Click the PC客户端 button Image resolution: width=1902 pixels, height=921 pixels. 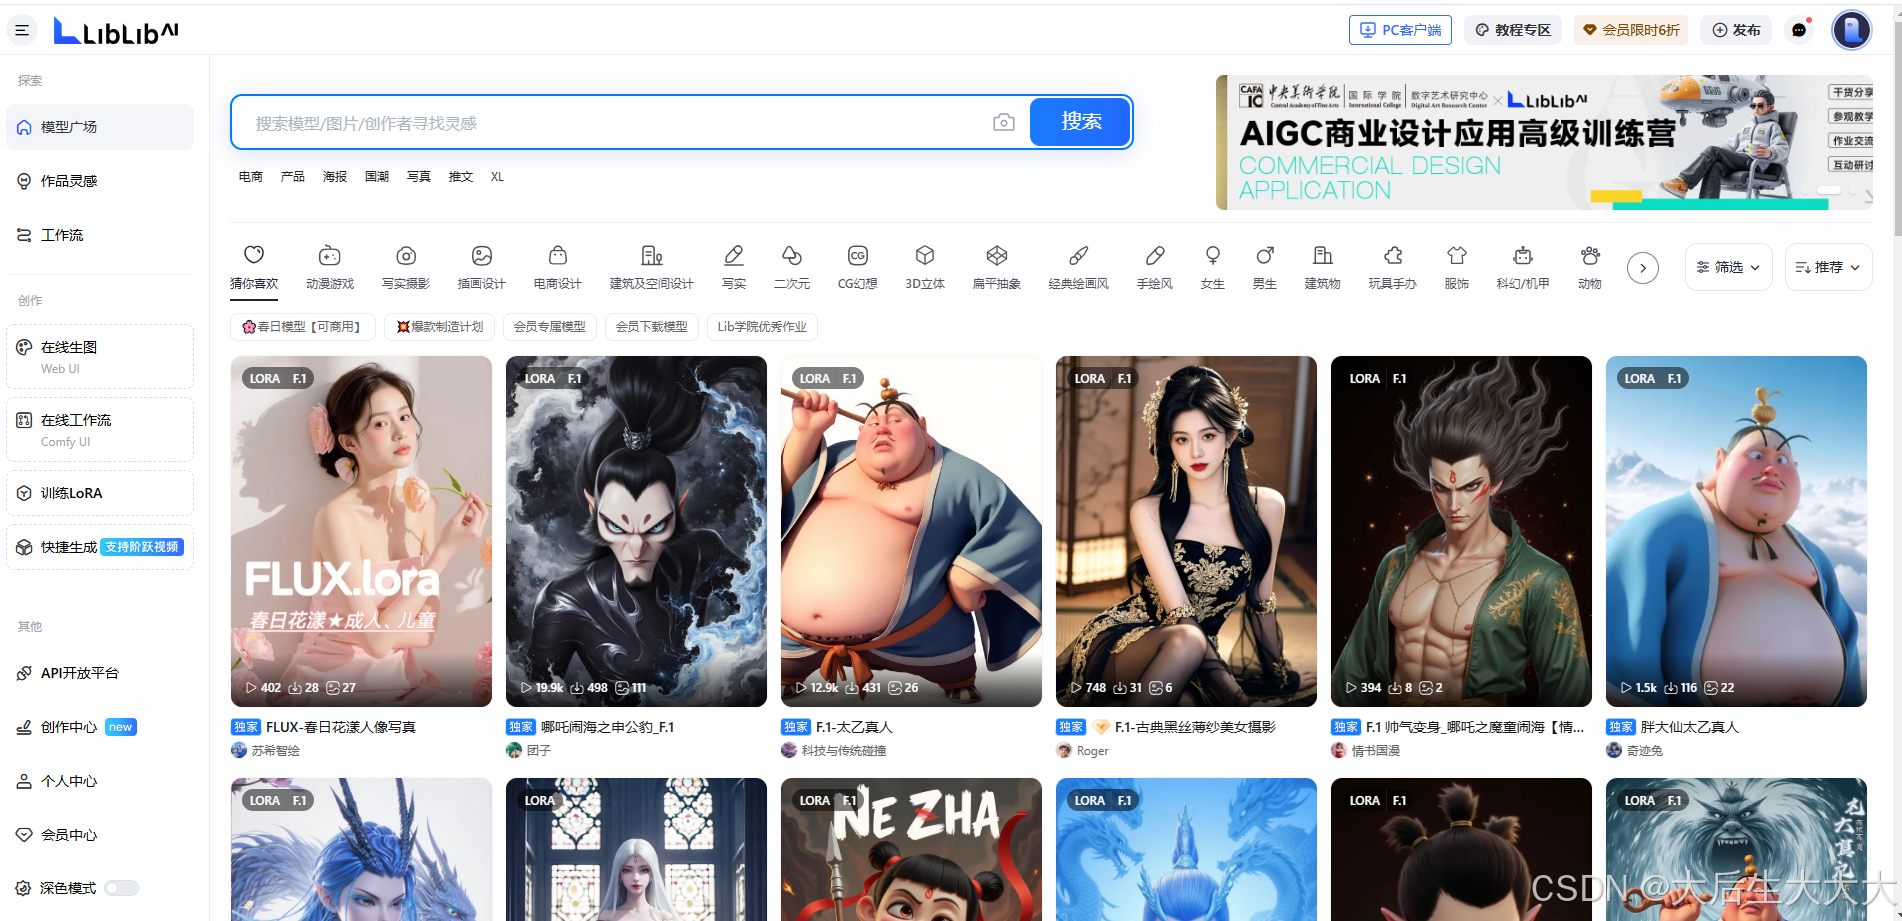coord(1402,30)
